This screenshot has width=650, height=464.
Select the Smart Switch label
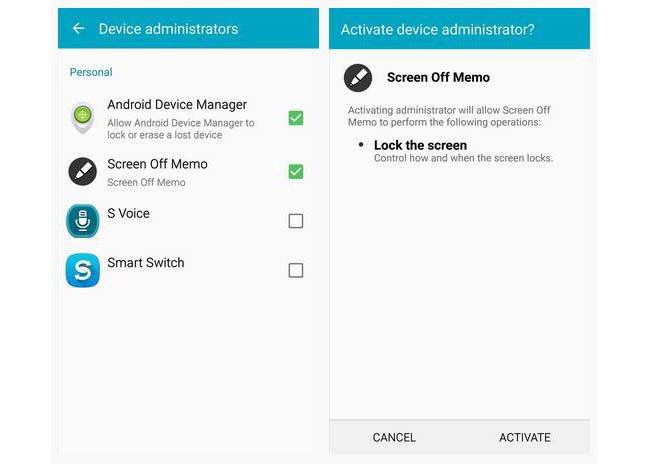(x=146, y=262)
